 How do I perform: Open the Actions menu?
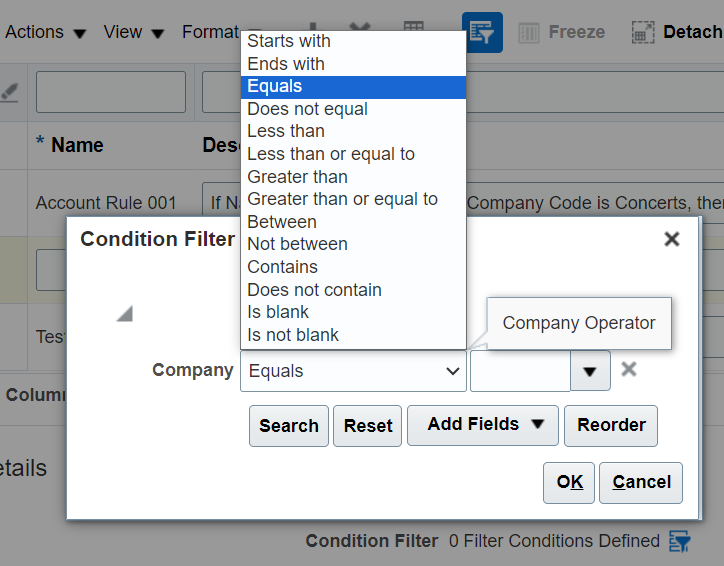tap(45, 32)
